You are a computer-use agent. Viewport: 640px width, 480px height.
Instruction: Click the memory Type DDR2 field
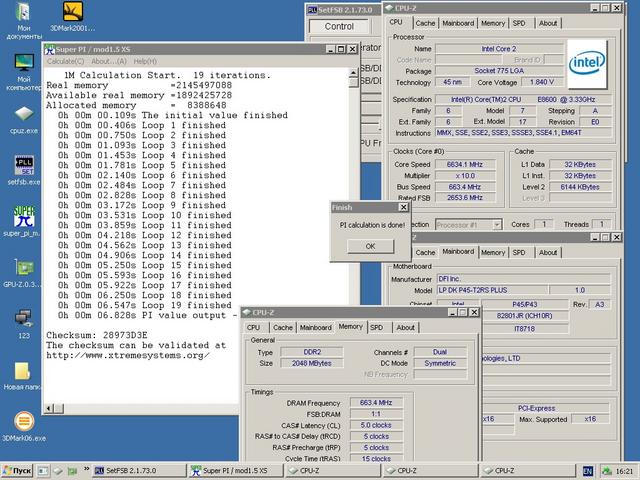(312, 352)
